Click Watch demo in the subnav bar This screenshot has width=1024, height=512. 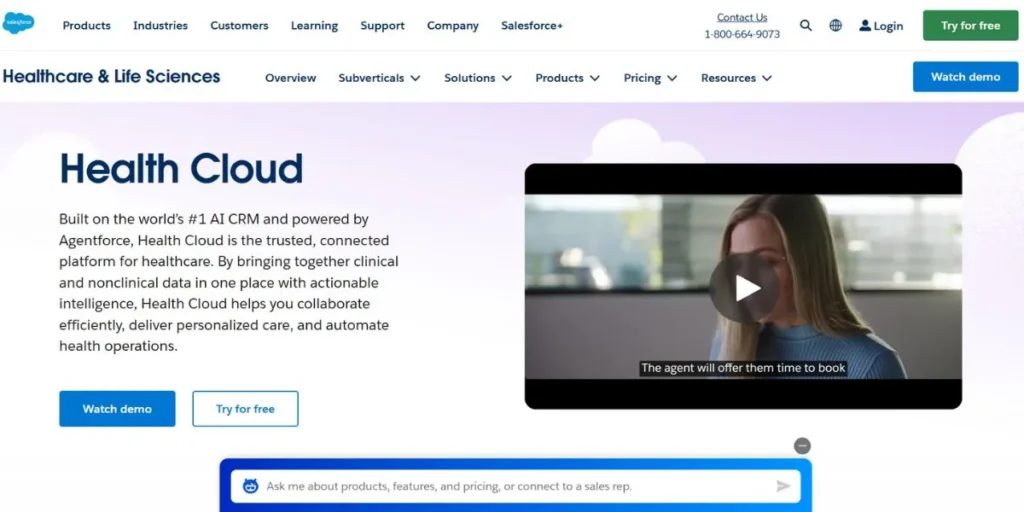coord(965,76)
